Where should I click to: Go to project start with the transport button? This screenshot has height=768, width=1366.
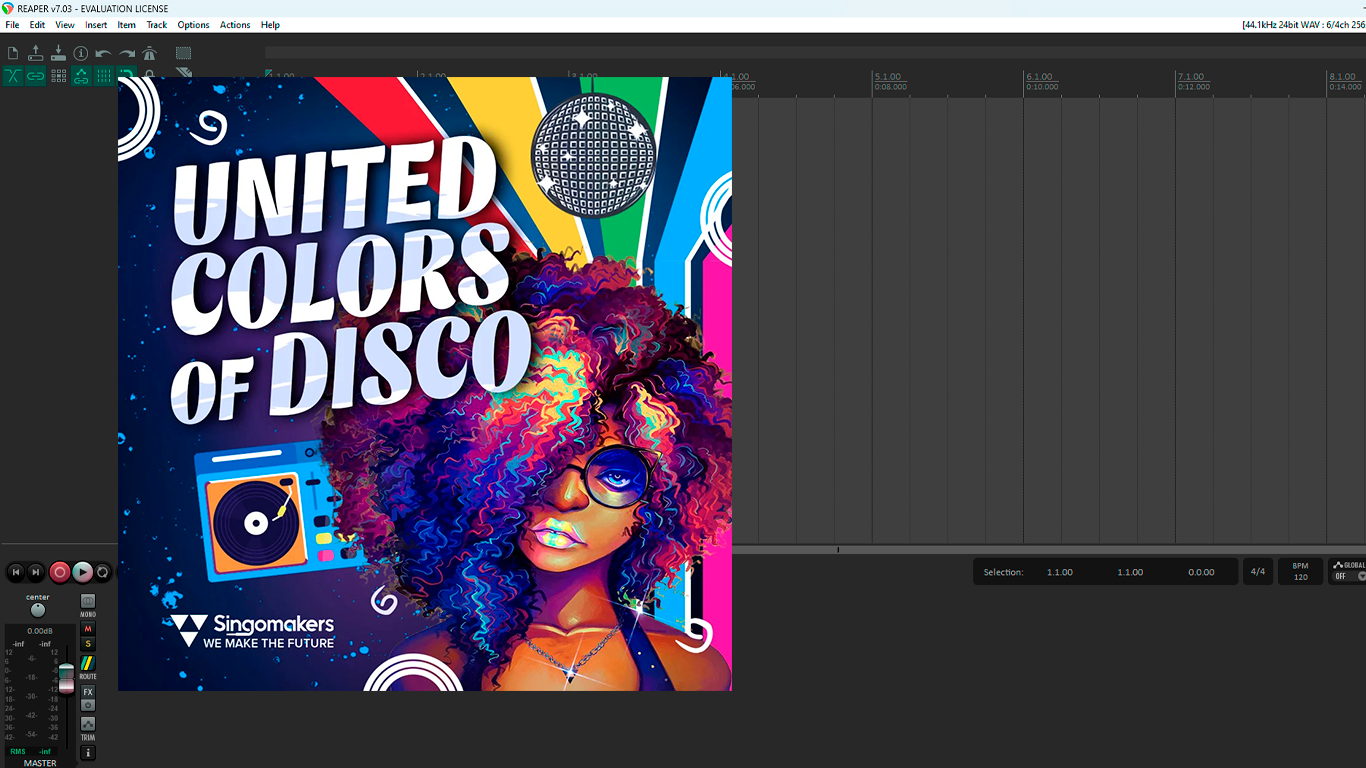[x=15, y=572]
